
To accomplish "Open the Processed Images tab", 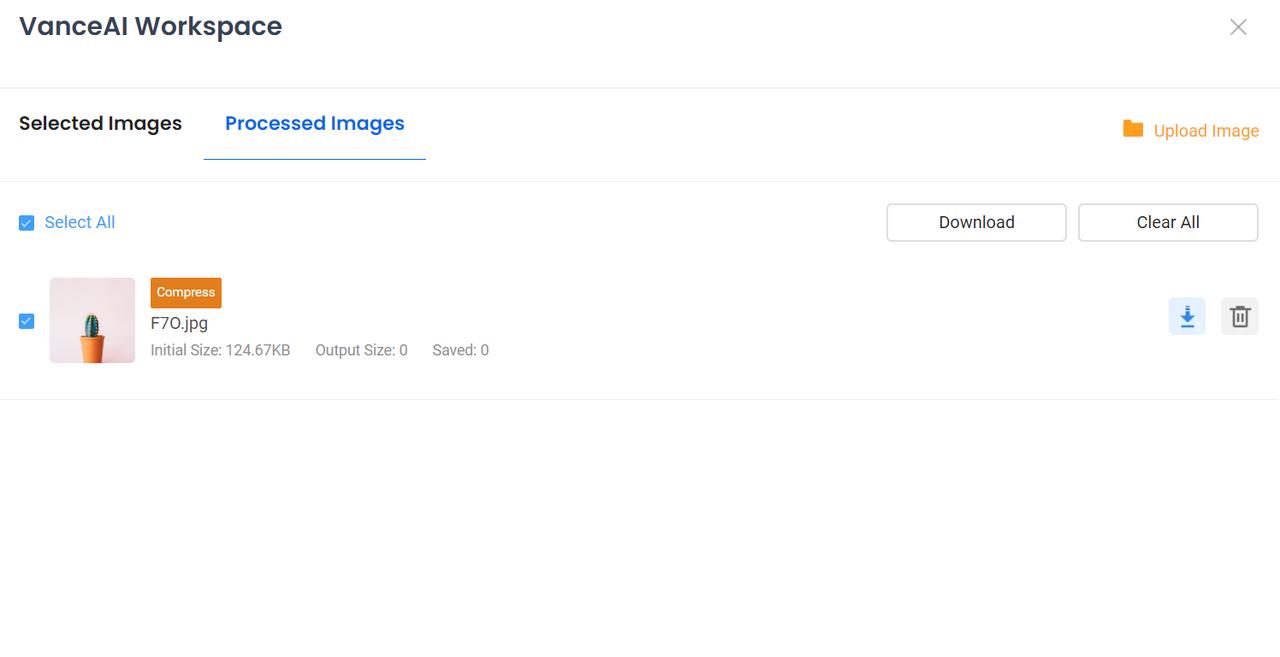I will coord(315,123).
